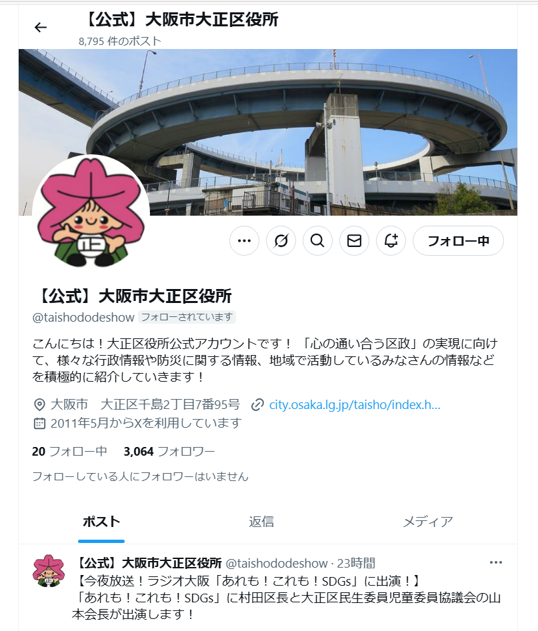Open the pink flower mascot profile picture
Screen dimensions: 538x631
tap(91, 213)
